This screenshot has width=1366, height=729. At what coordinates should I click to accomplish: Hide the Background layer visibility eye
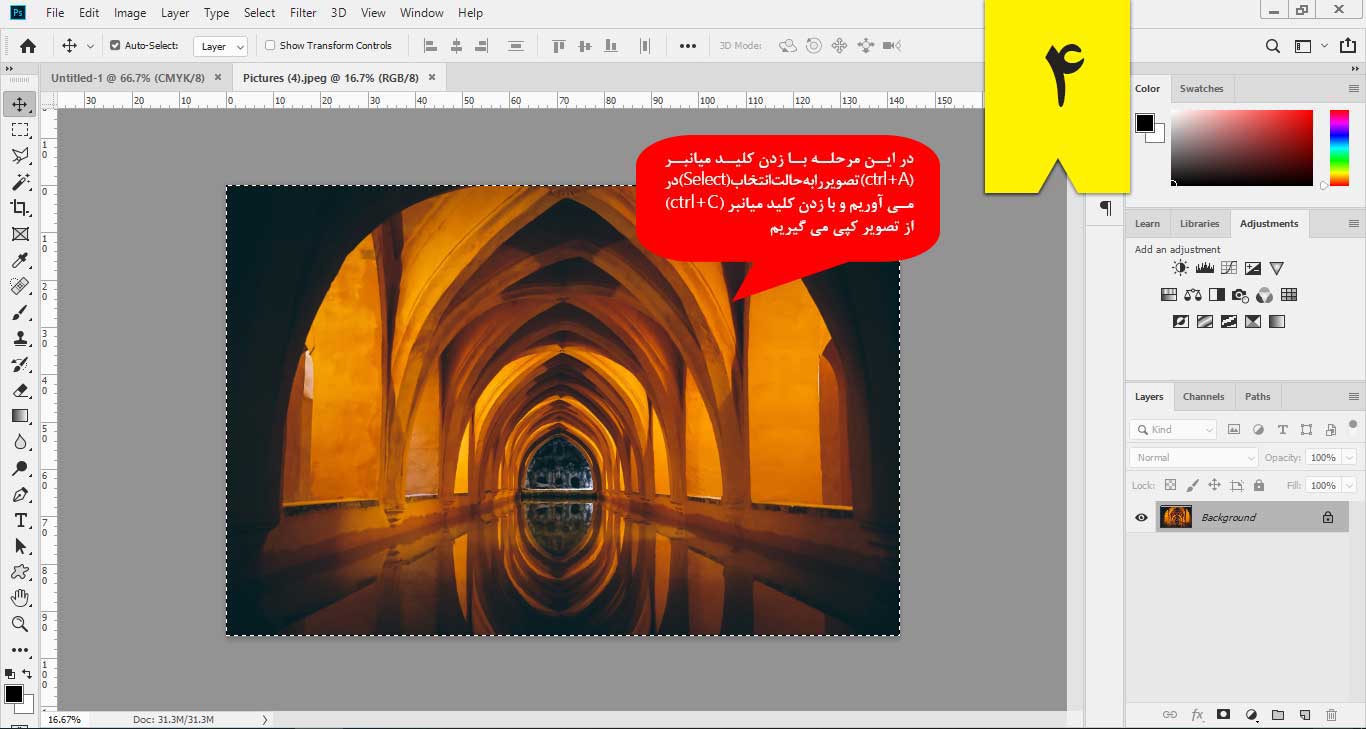1141,517
